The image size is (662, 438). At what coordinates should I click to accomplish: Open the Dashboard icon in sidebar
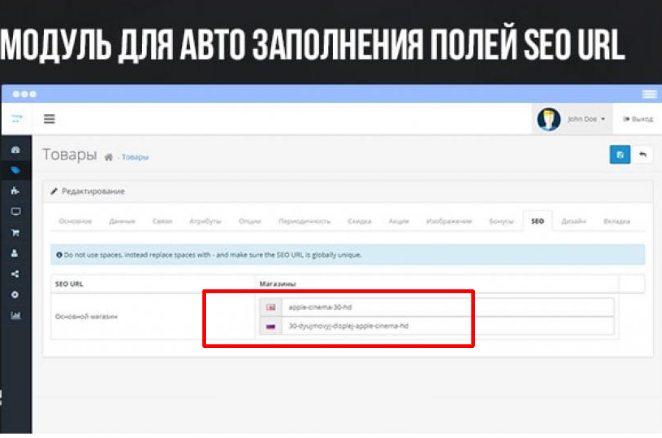click(x=15, y=150)
